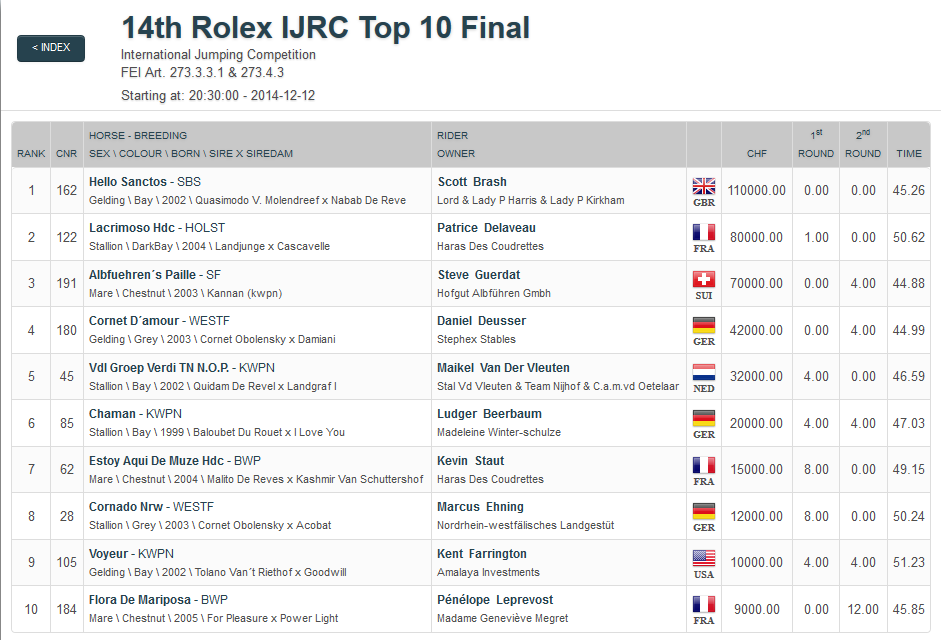Select the TIME column header
The image size is (941, 640).
tap(909, 154)
